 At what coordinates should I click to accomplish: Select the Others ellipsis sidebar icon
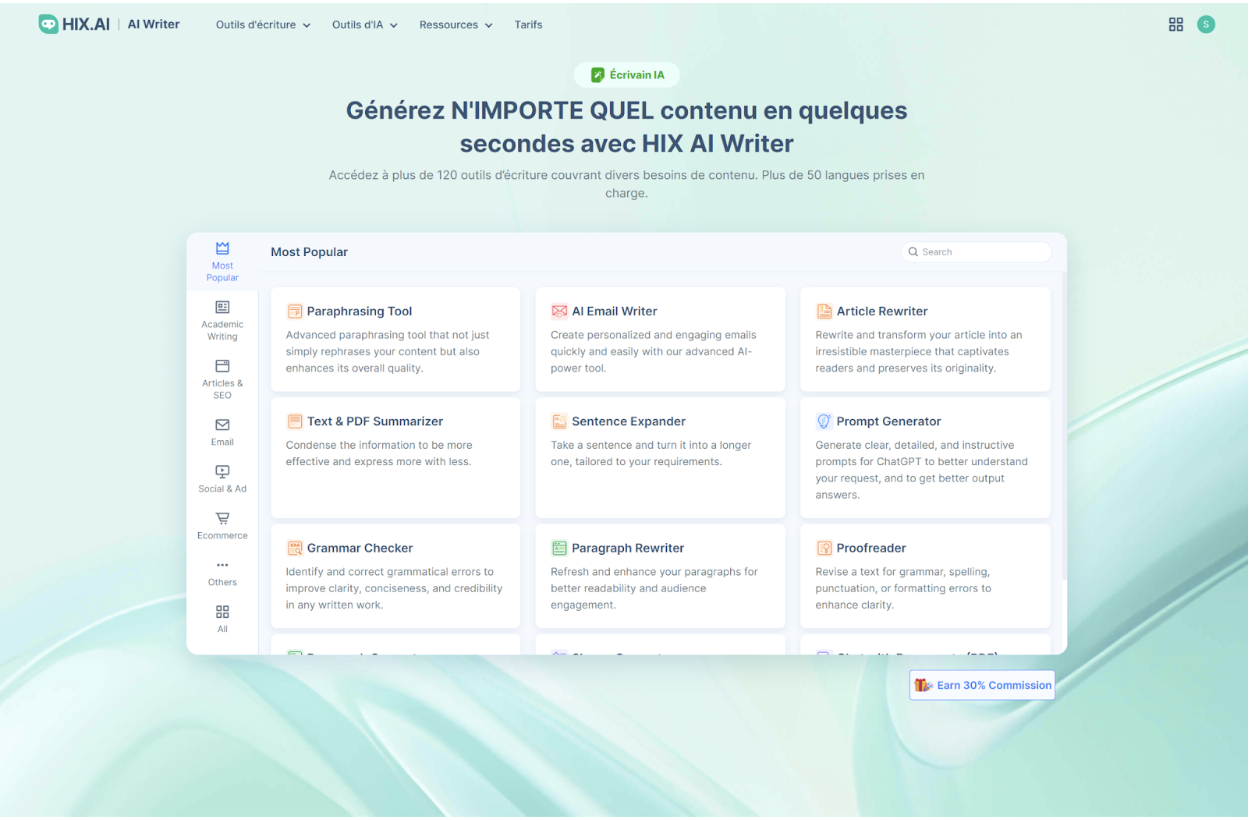222,565
